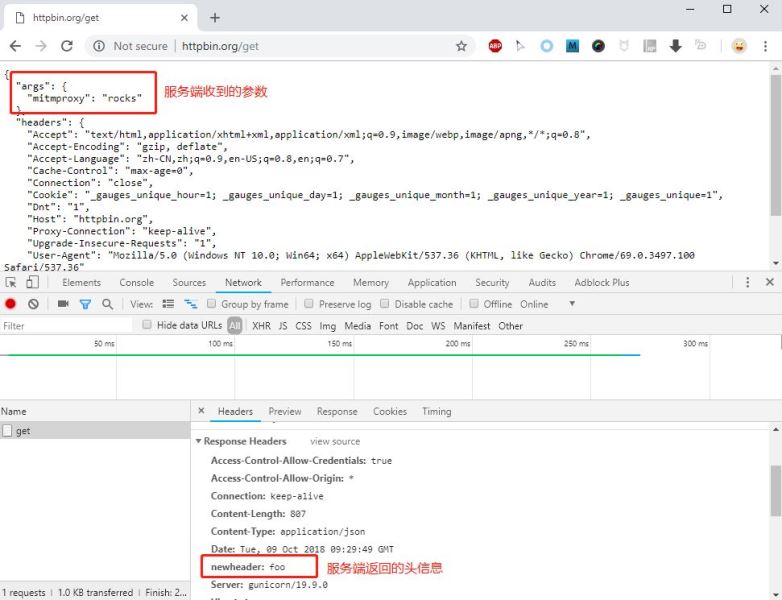This screenshot has height=600, width=782.
Task: Toggle the device toolbar in DevTools
Action: click(32, 282)
